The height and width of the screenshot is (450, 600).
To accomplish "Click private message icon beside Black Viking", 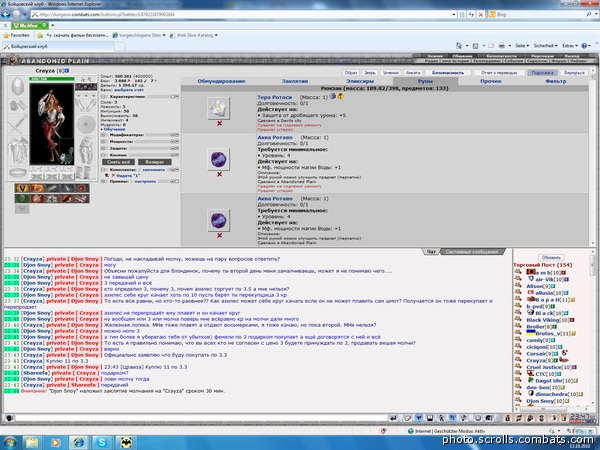I will click(518, 319).
